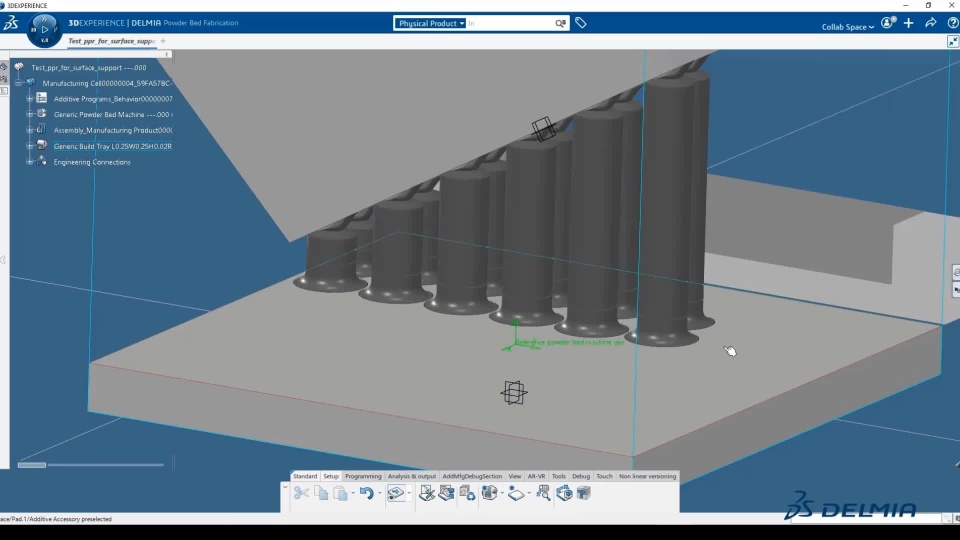Select Generic Powder Bed Machine tree item
Screen dimensions: 960x540
coord(111,114)
